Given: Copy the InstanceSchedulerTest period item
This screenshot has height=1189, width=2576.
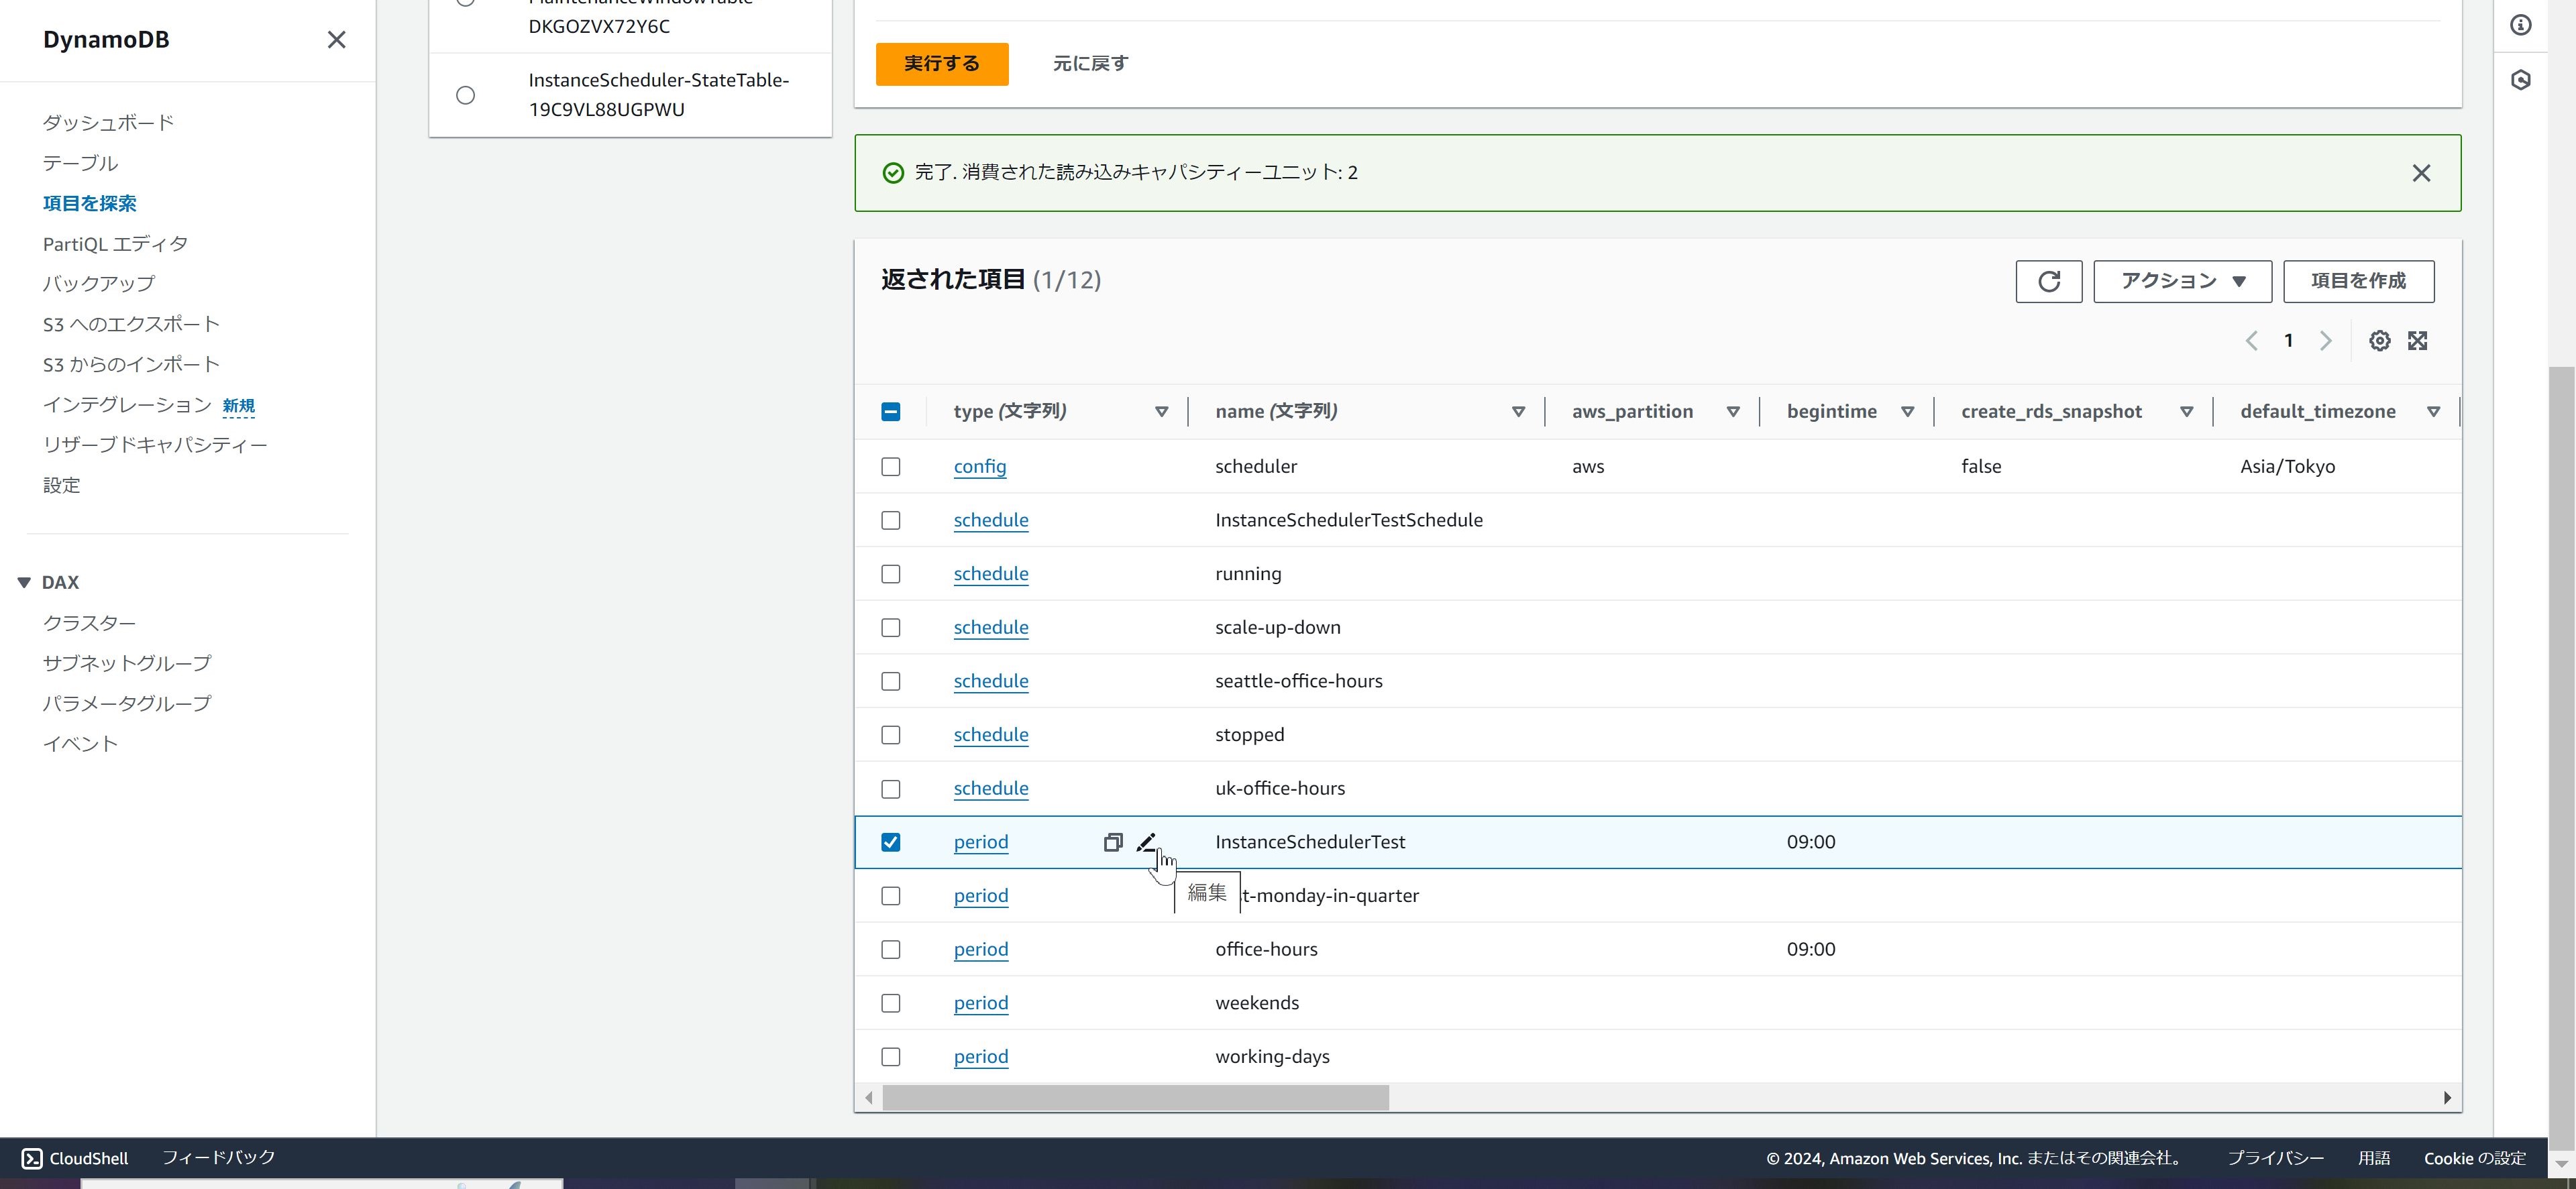Looking at the screenshot, I should tap(1112, 841).
